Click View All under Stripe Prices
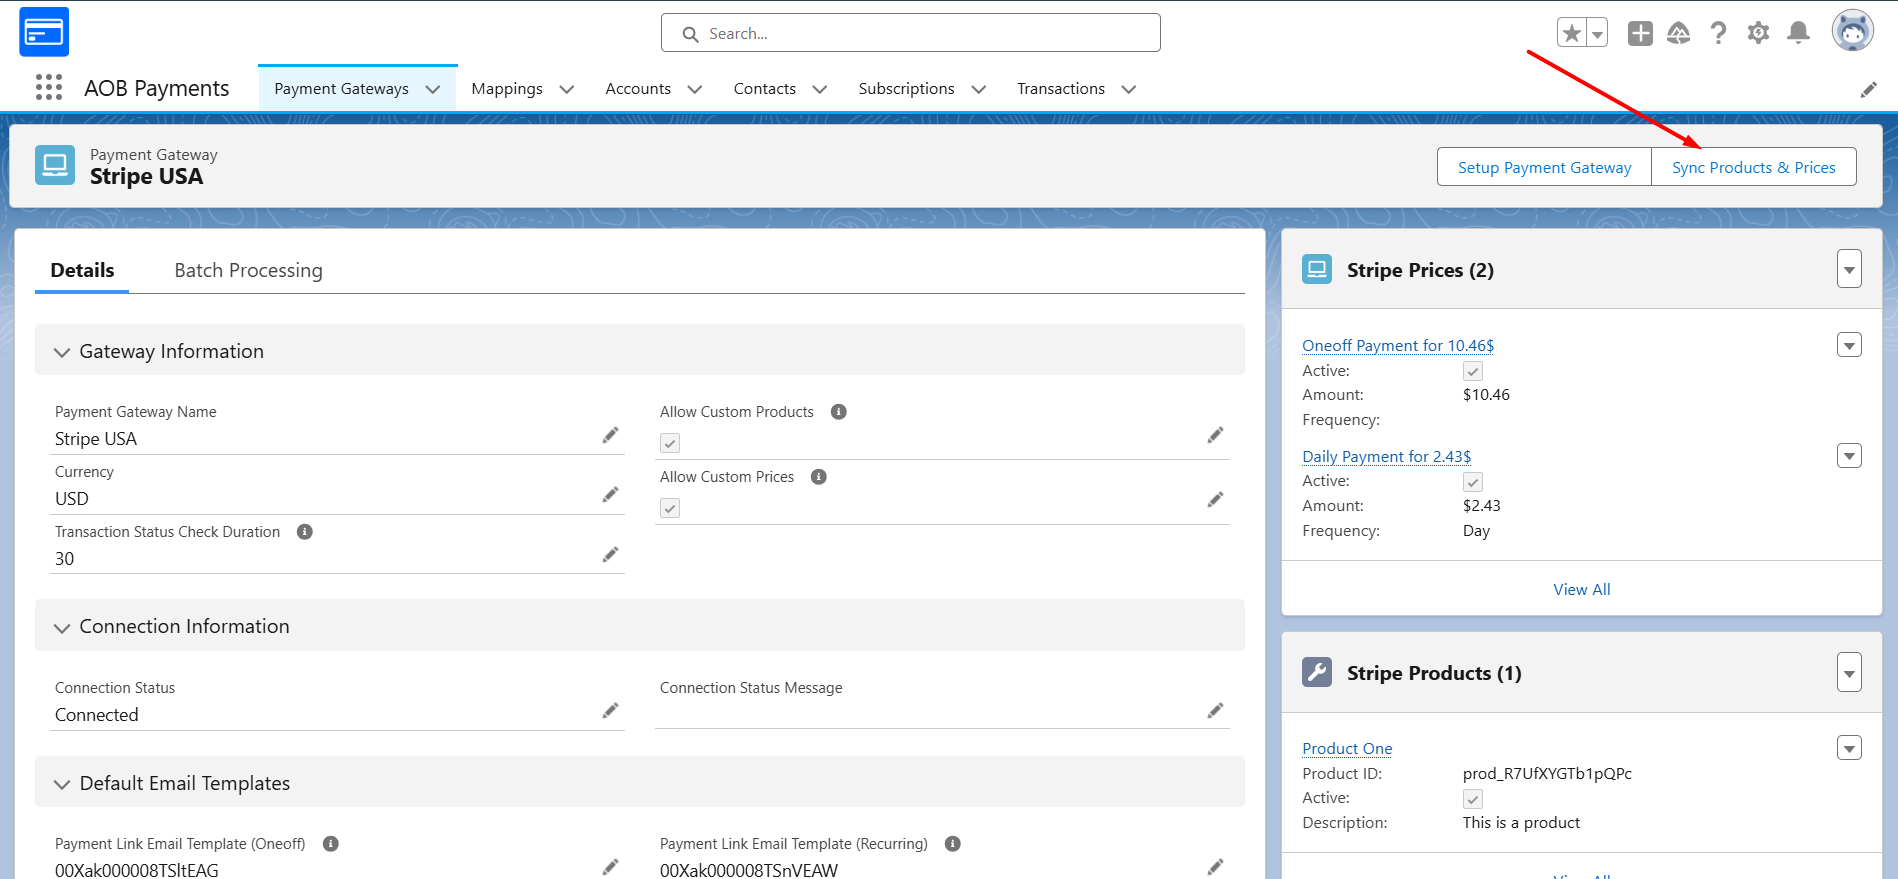The height and width of the screenshot is (879, 1898). click(x=1582, y=590)
